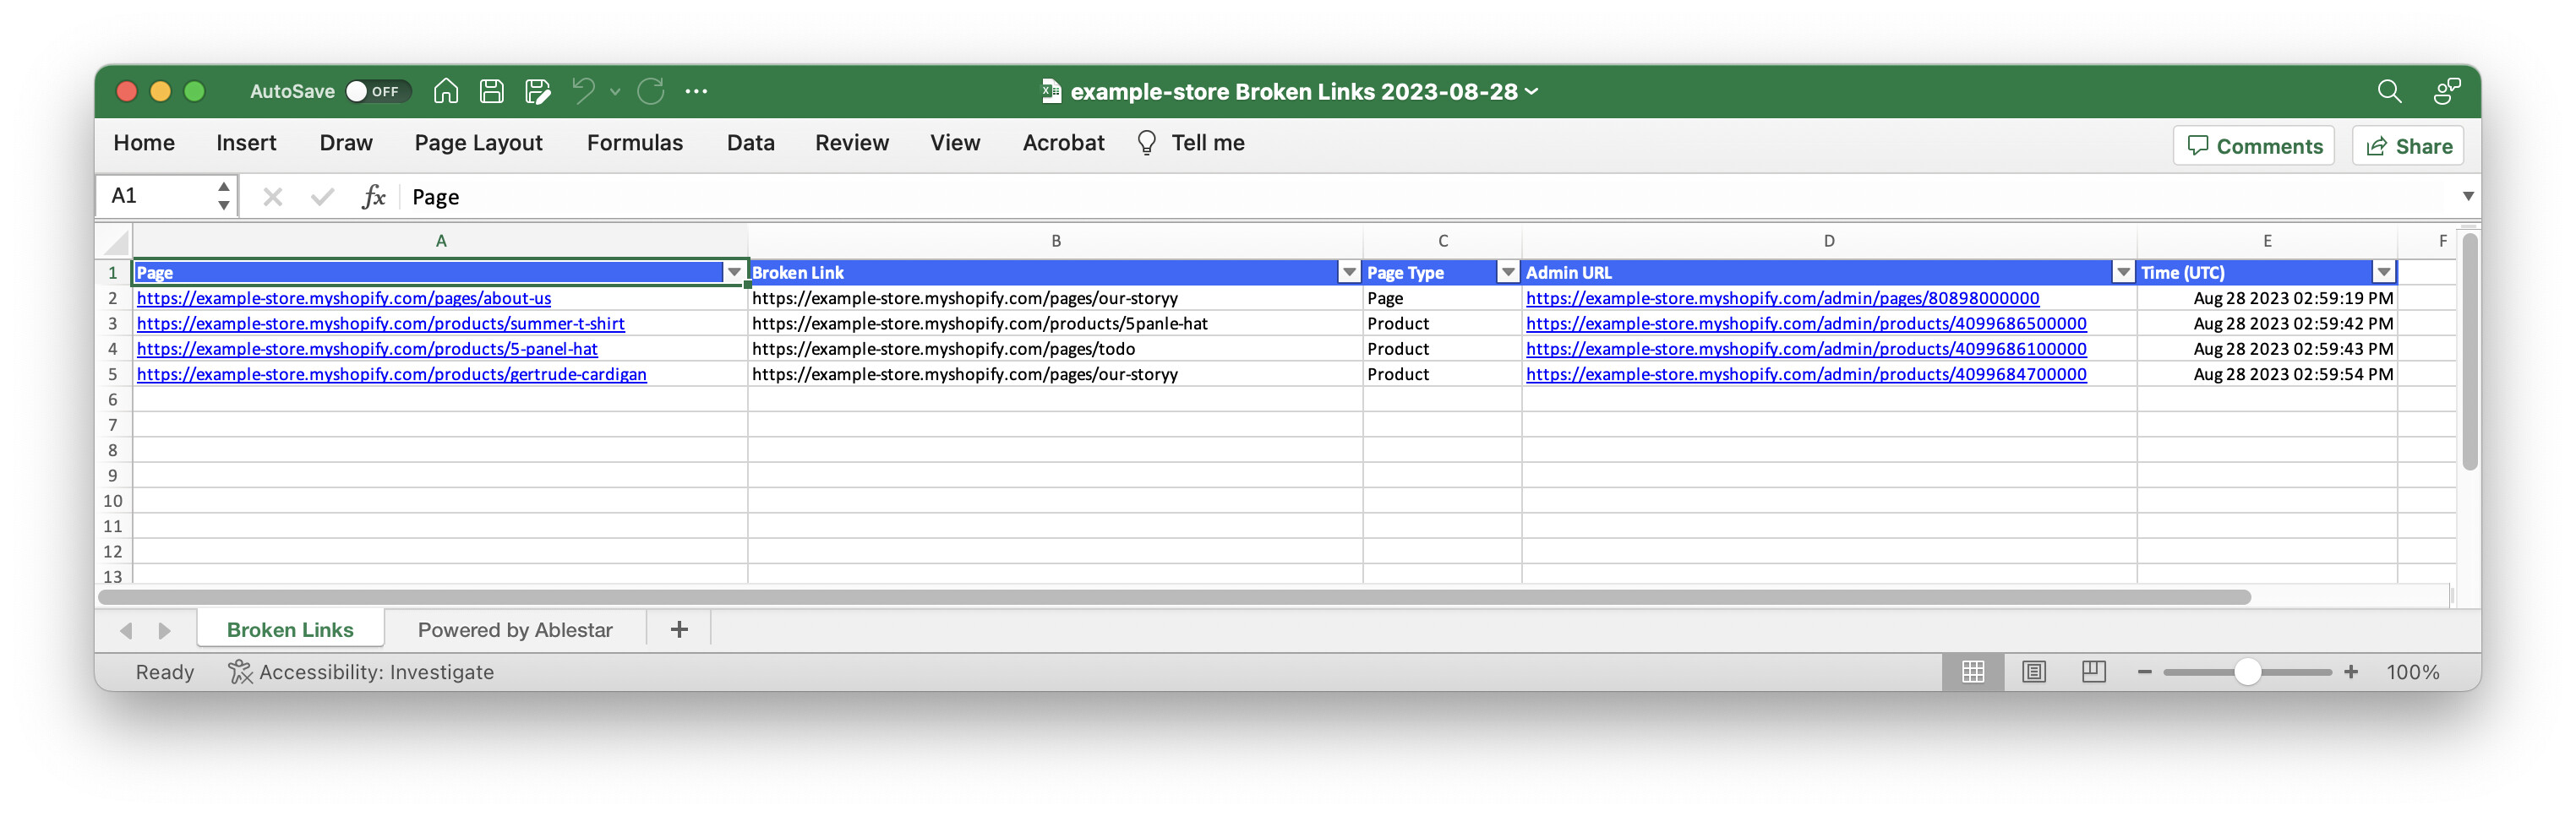The image size is (2576, 816).
Task: Click the Home house icon in title bar
Action: (x=446, y=91)
